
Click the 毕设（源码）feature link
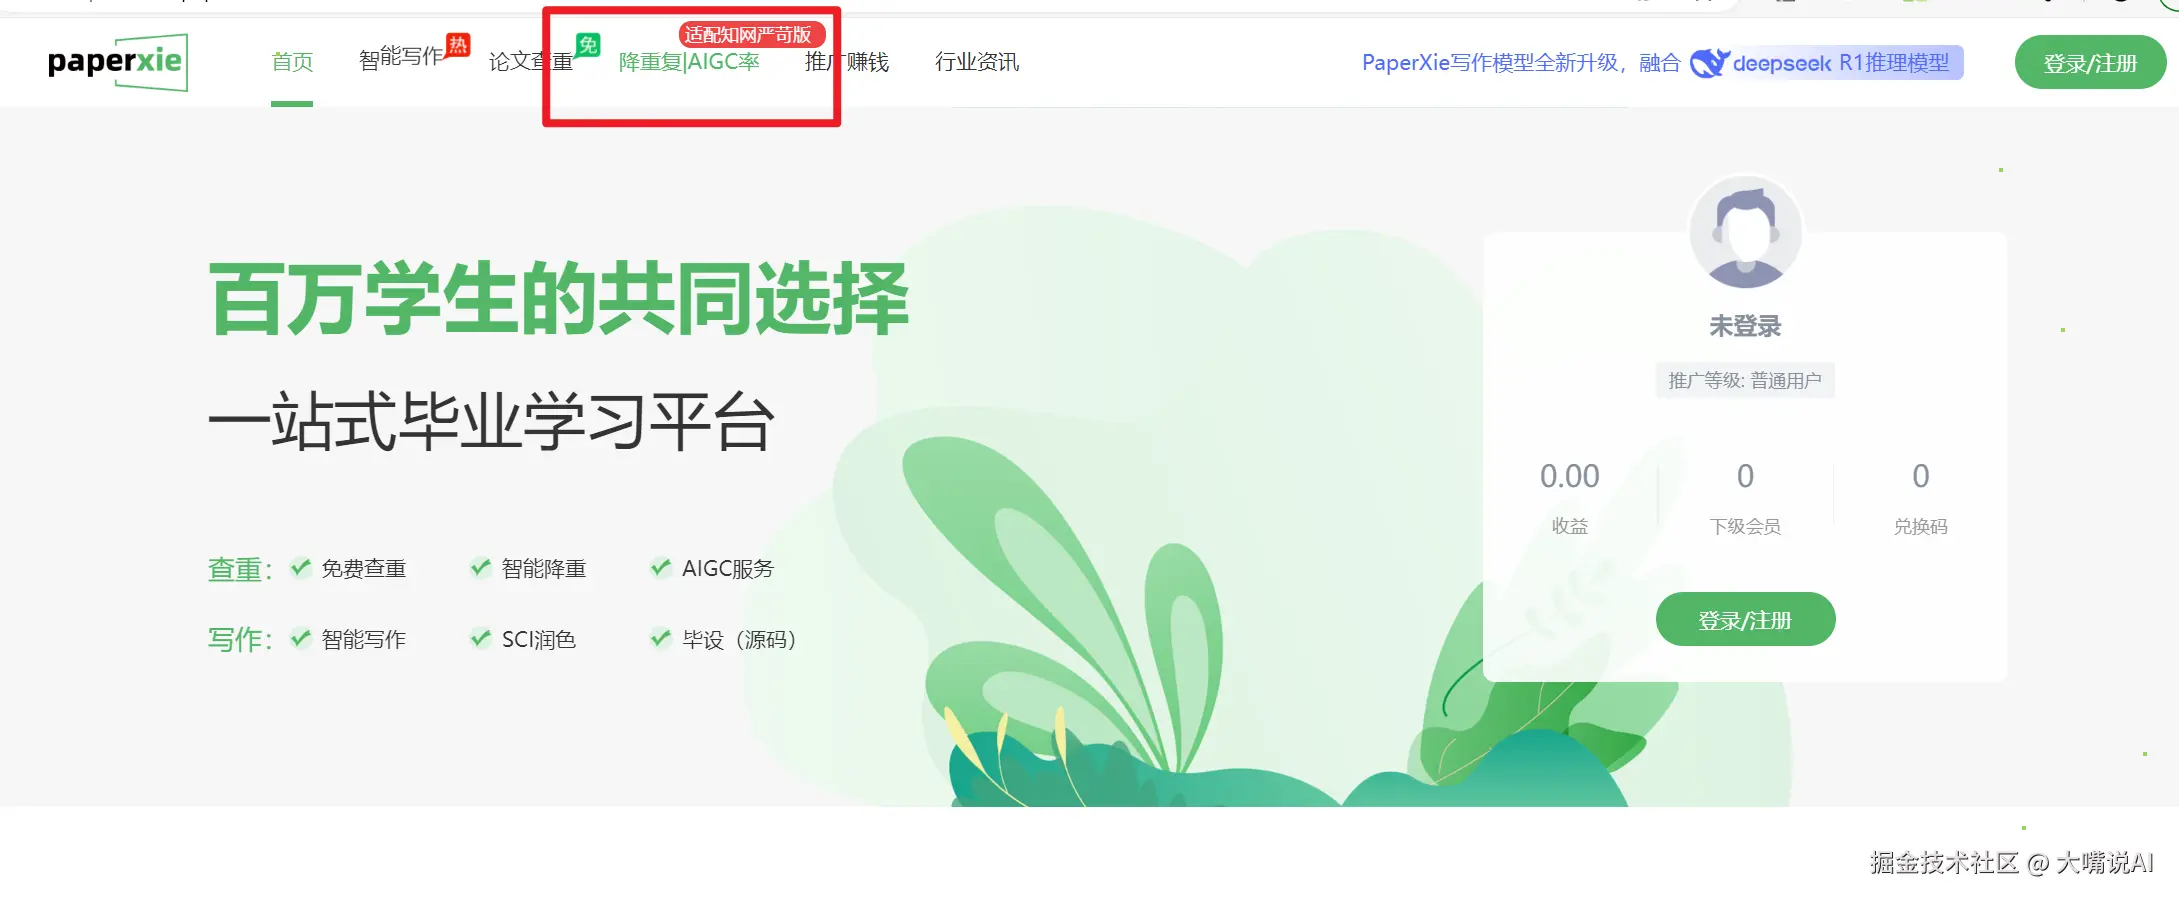740,640
